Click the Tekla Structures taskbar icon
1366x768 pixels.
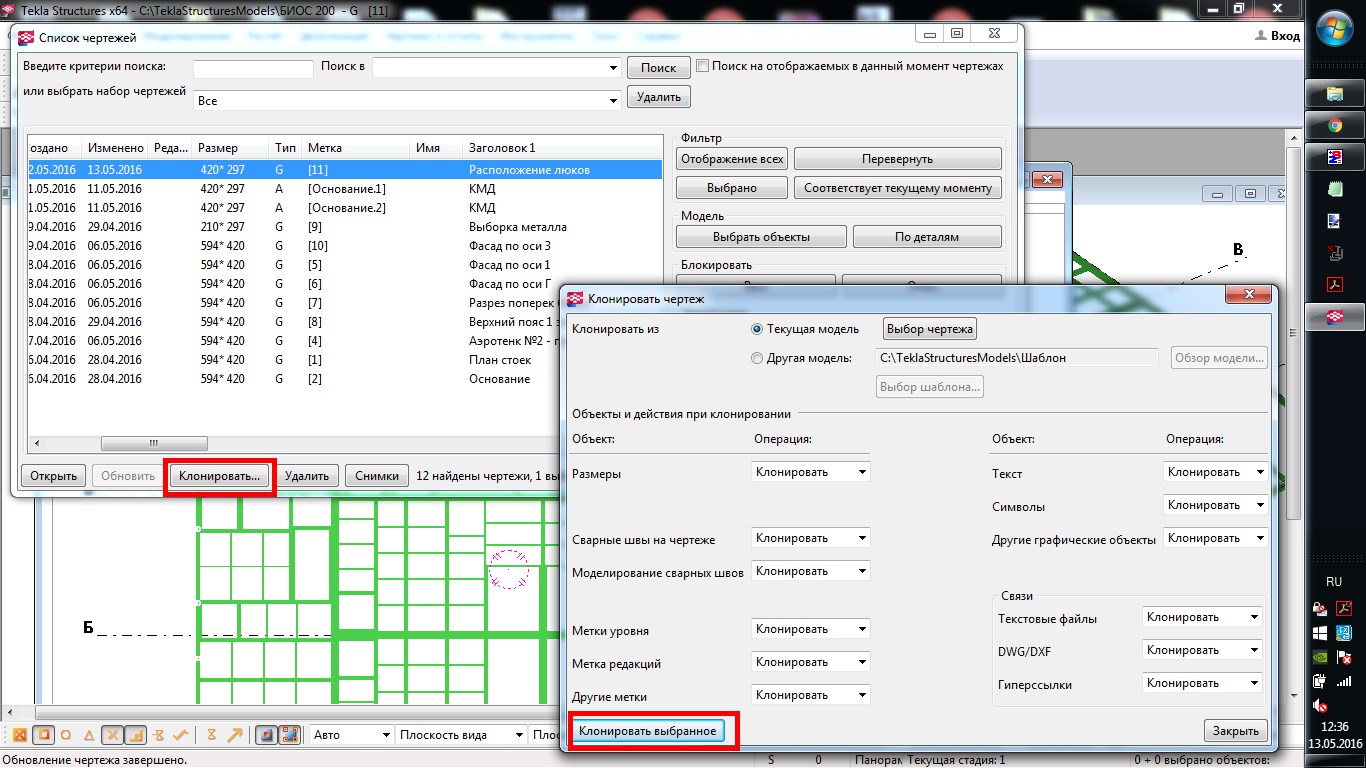(x=1334, y=316)
